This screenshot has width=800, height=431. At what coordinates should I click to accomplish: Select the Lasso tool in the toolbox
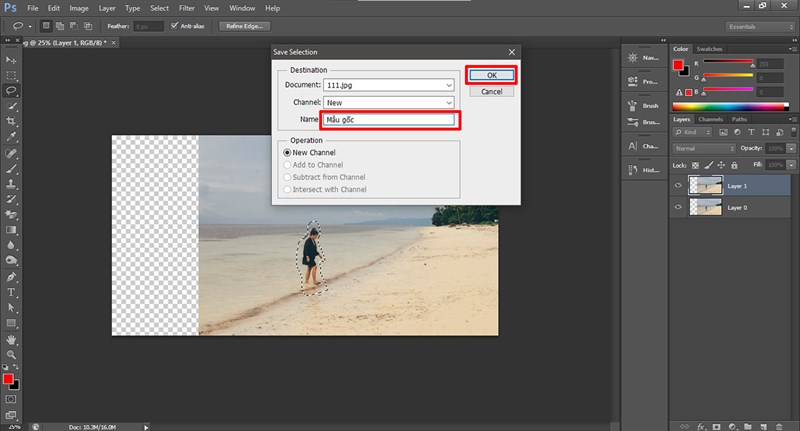click(11, 91)
